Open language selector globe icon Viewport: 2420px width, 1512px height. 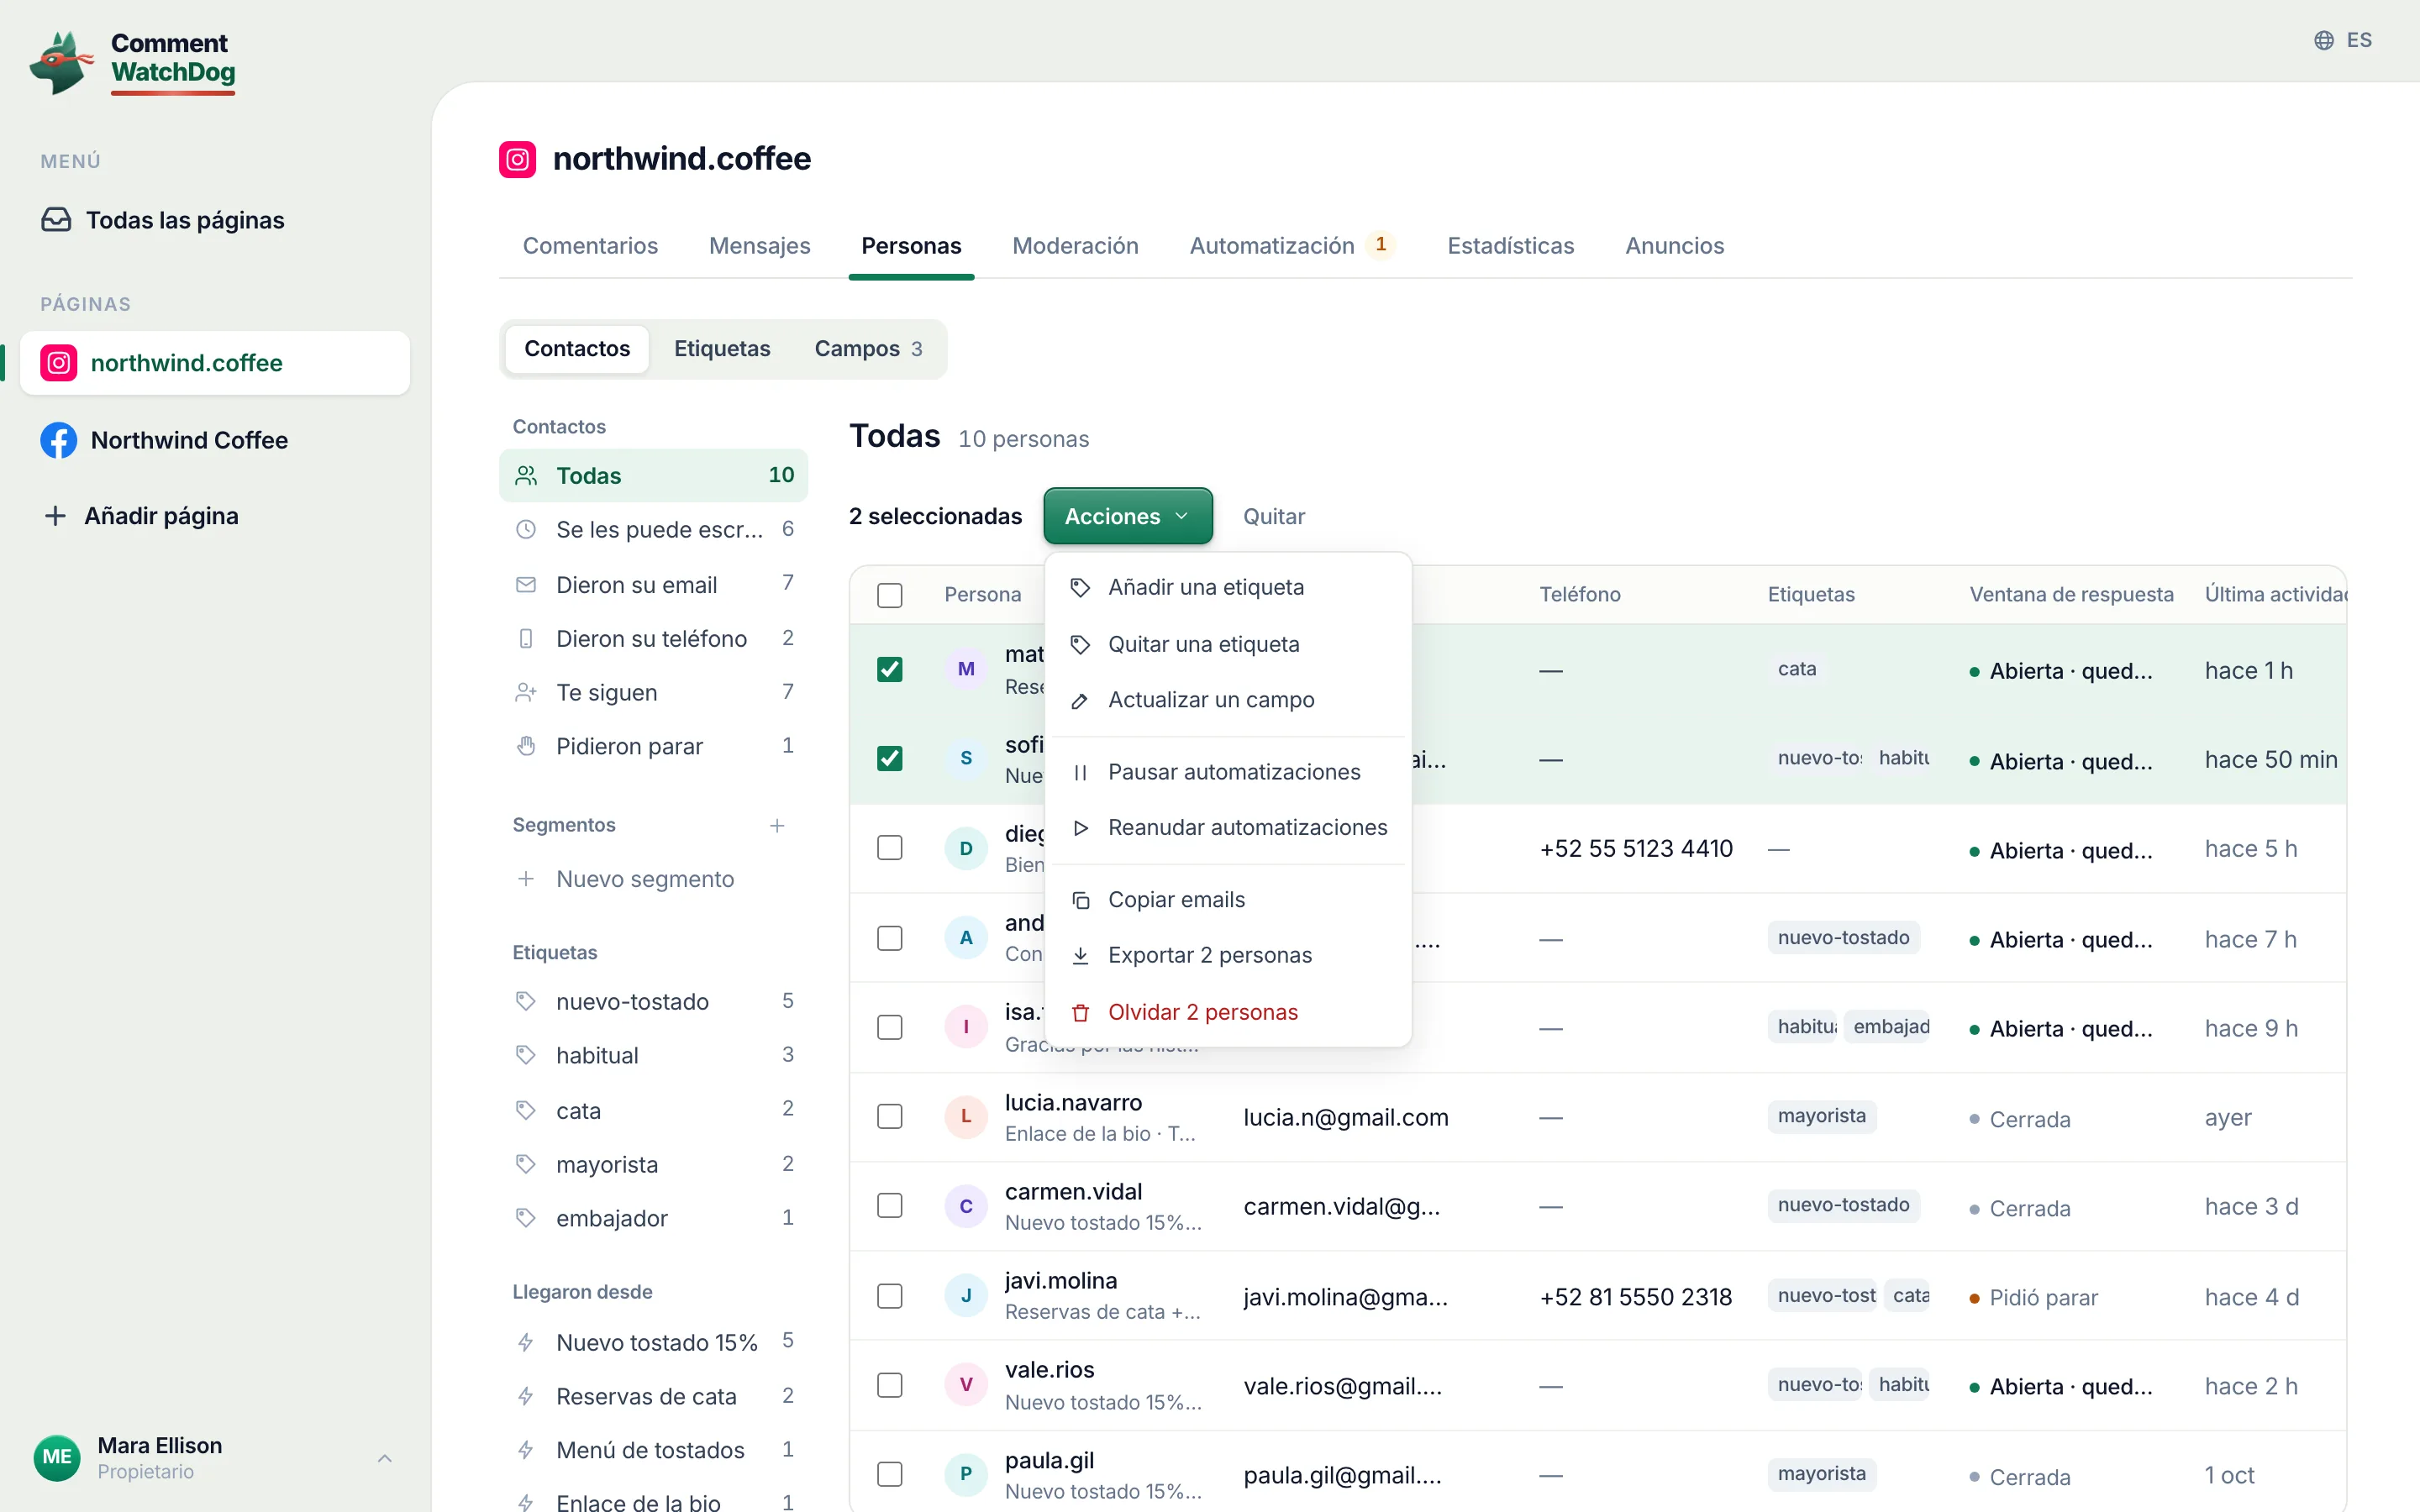(2324, 40)
